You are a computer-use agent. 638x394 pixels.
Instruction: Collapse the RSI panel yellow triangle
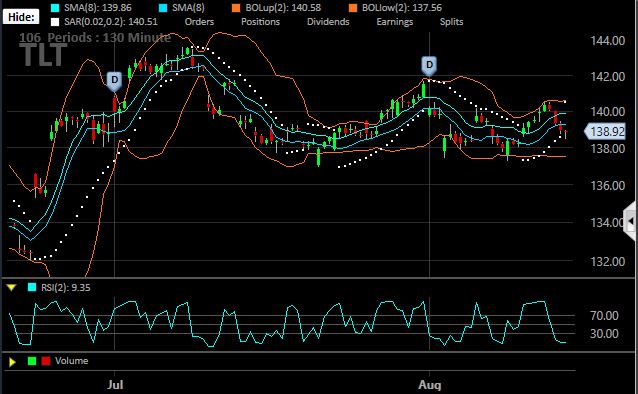(11, 288)
